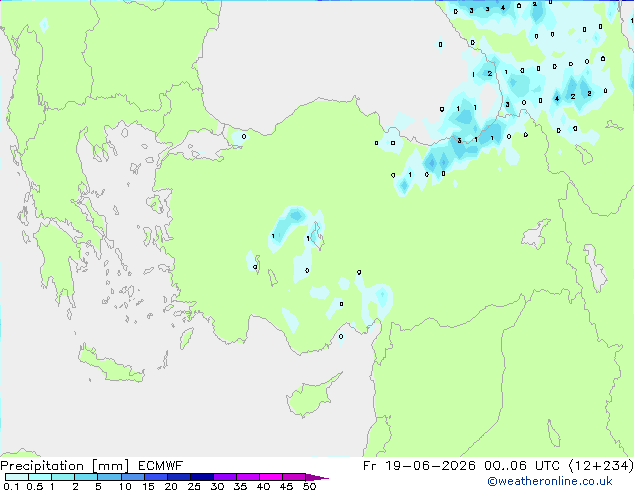Click the 5 to 10 mm legend swatch

[110, 477]
